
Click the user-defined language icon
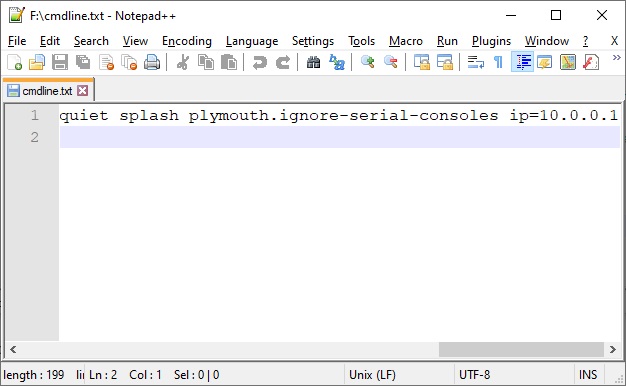pos(545,62)
